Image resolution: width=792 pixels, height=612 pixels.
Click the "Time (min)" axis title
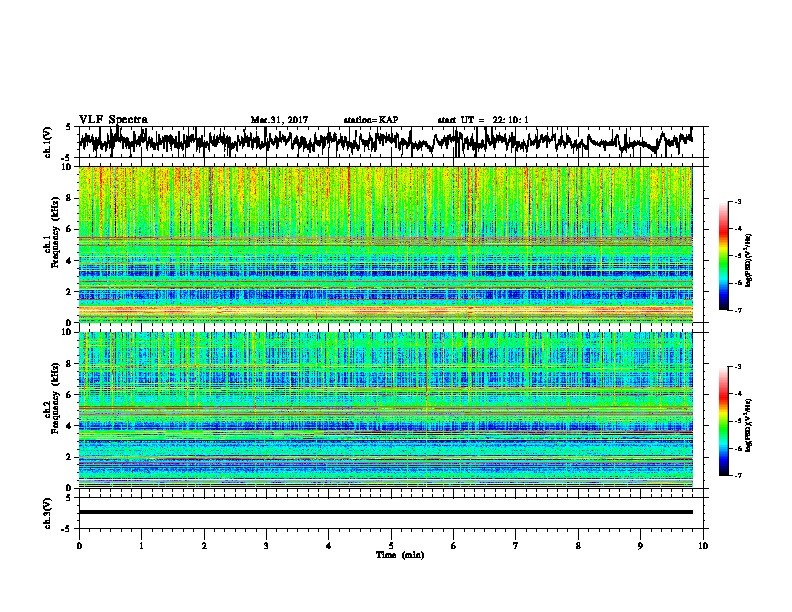(x=400, y=555)
